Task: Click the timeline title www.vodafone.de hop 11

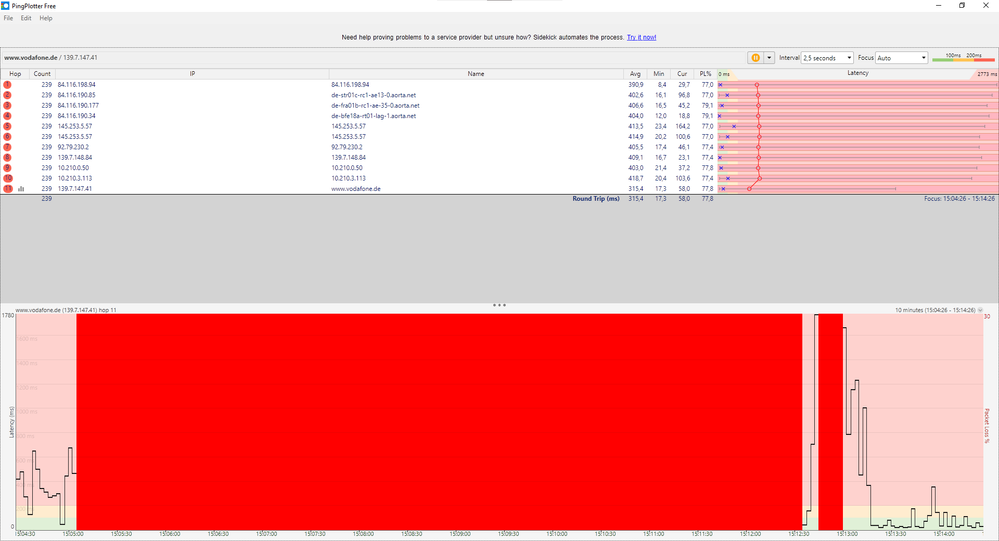Action: [x=66, y=310]
